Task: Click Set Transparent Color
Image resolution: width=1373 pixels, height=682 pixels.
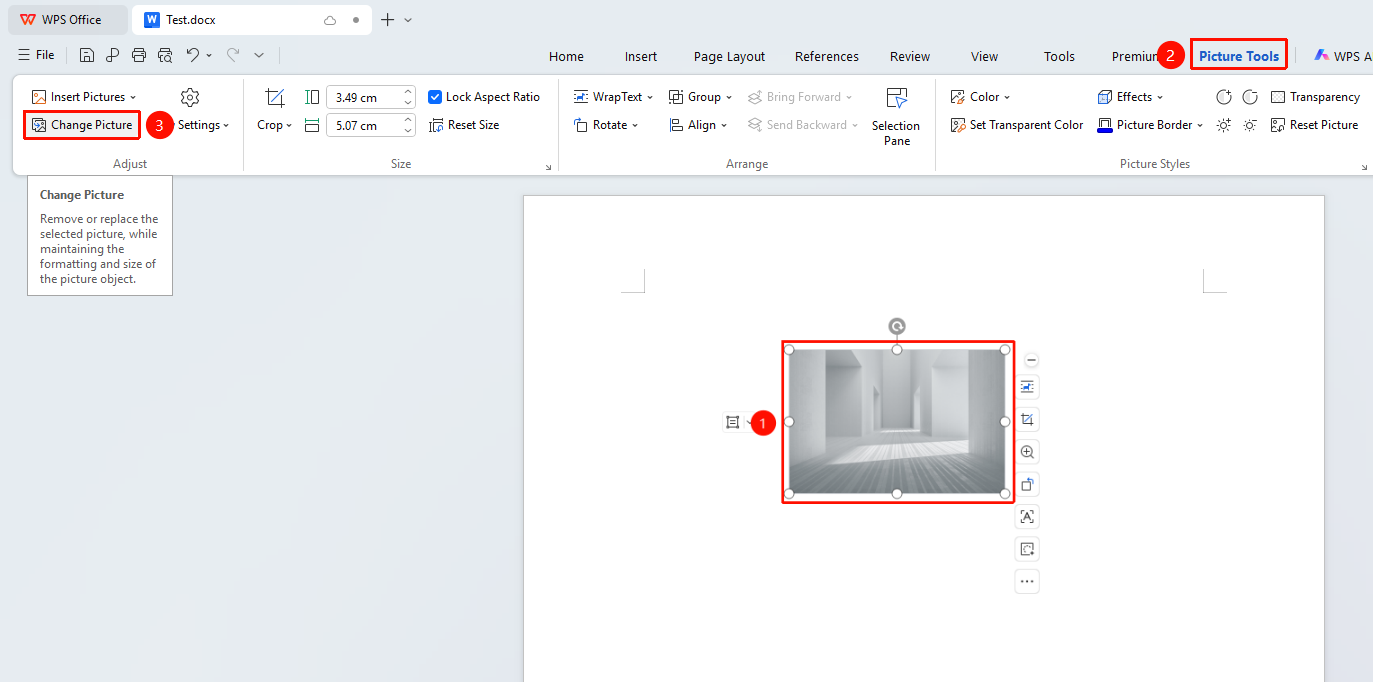Action: click(x=1016, y=125)
